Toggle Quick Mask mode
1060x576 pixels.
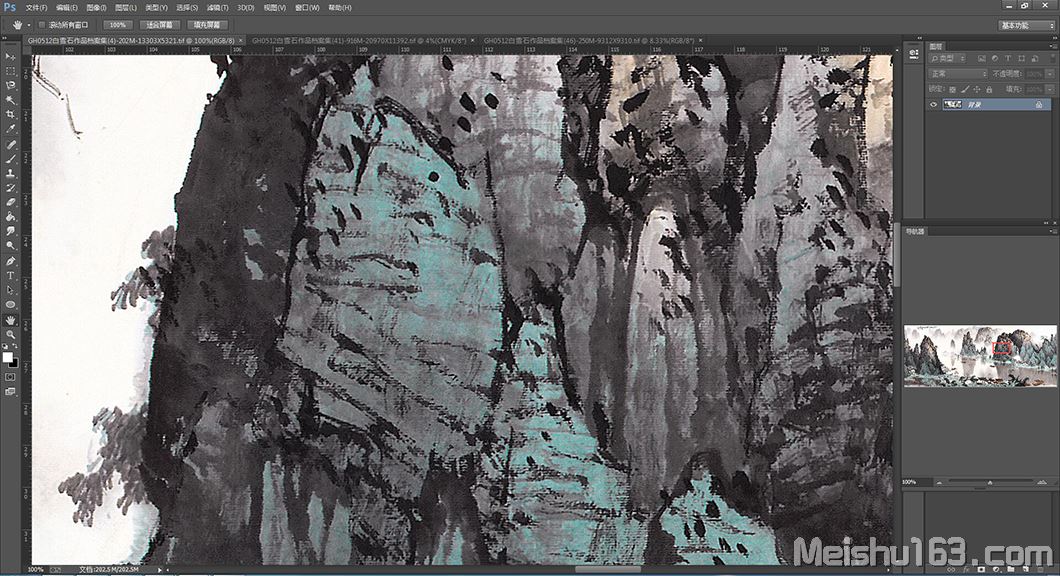[10, 377]
